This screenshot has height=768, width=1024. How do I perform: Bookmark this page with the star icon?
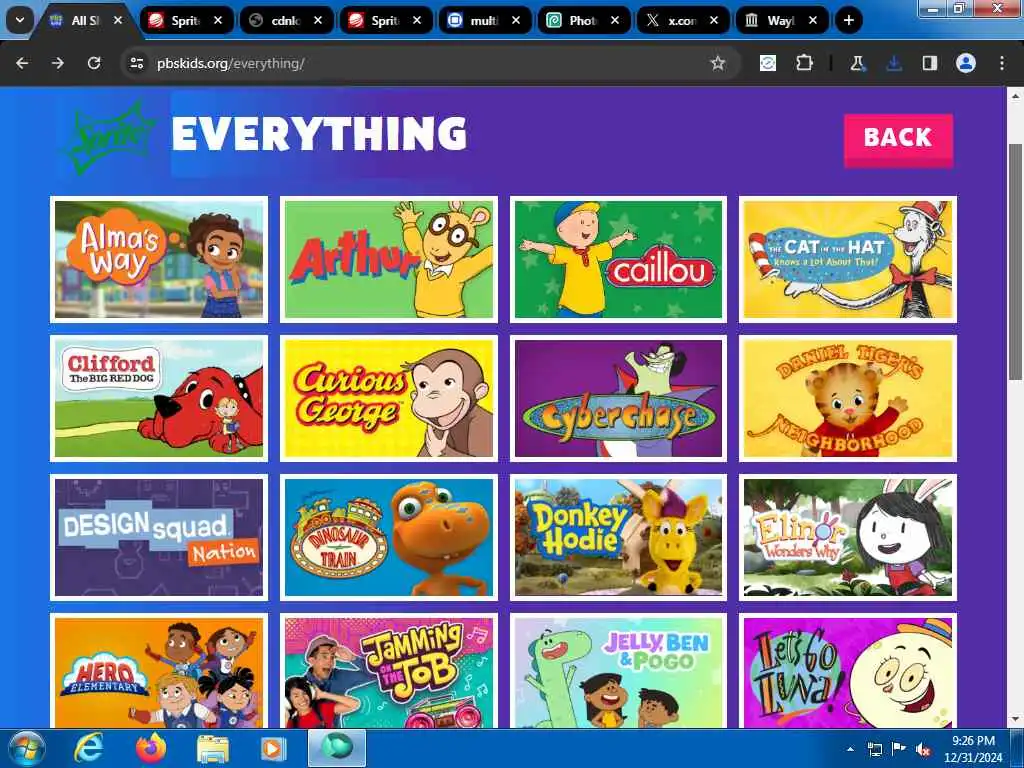[x=718, y=63]
